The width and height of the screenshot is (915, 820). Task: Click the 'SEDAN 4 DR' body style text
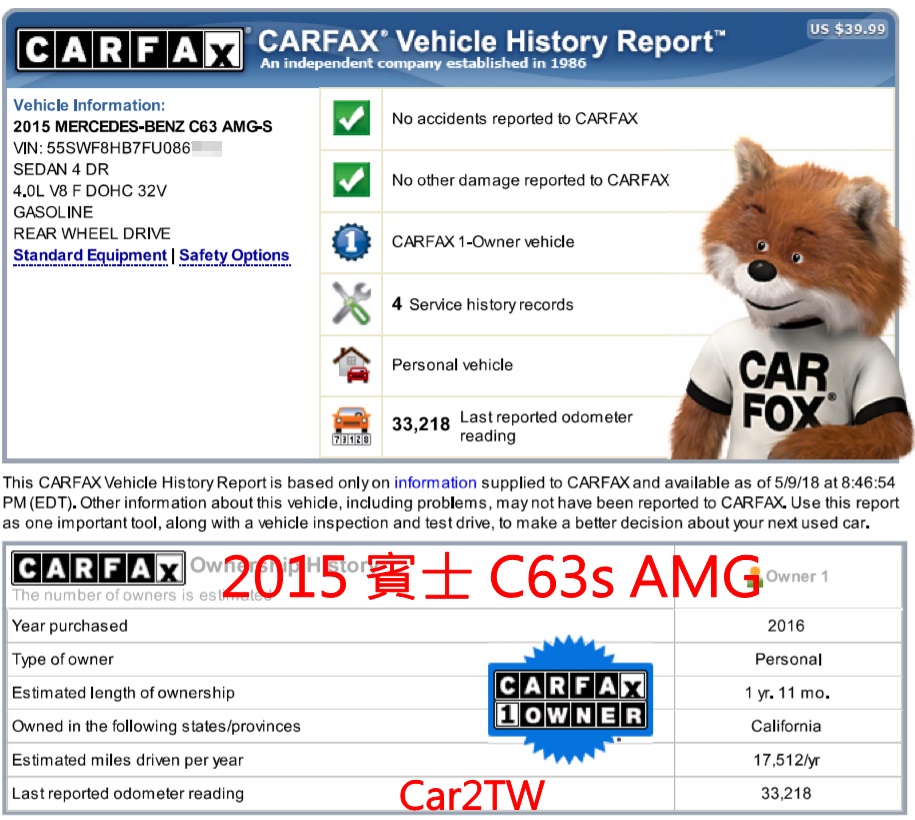61,169
